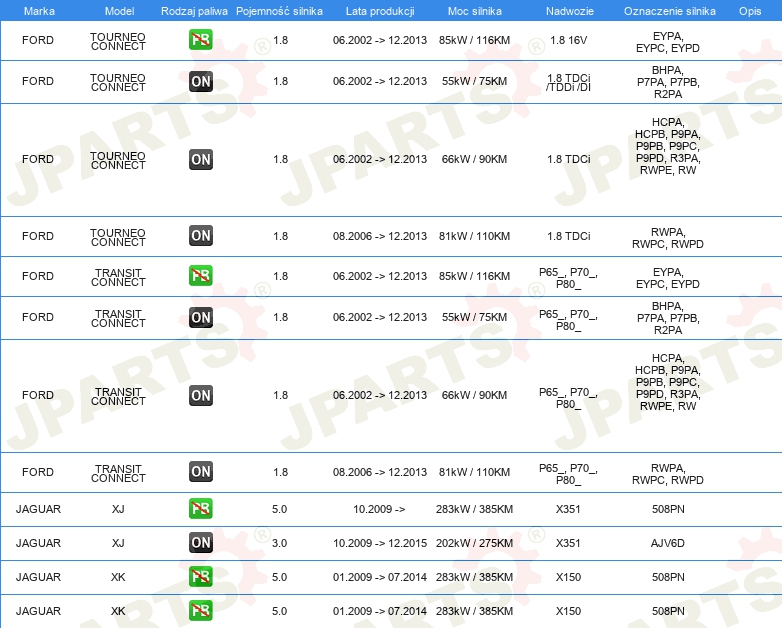Select 'TRANSIT CONNECT' in the 116KM petrol row
This screenshot has height=628, width=782.
(118, 277)
